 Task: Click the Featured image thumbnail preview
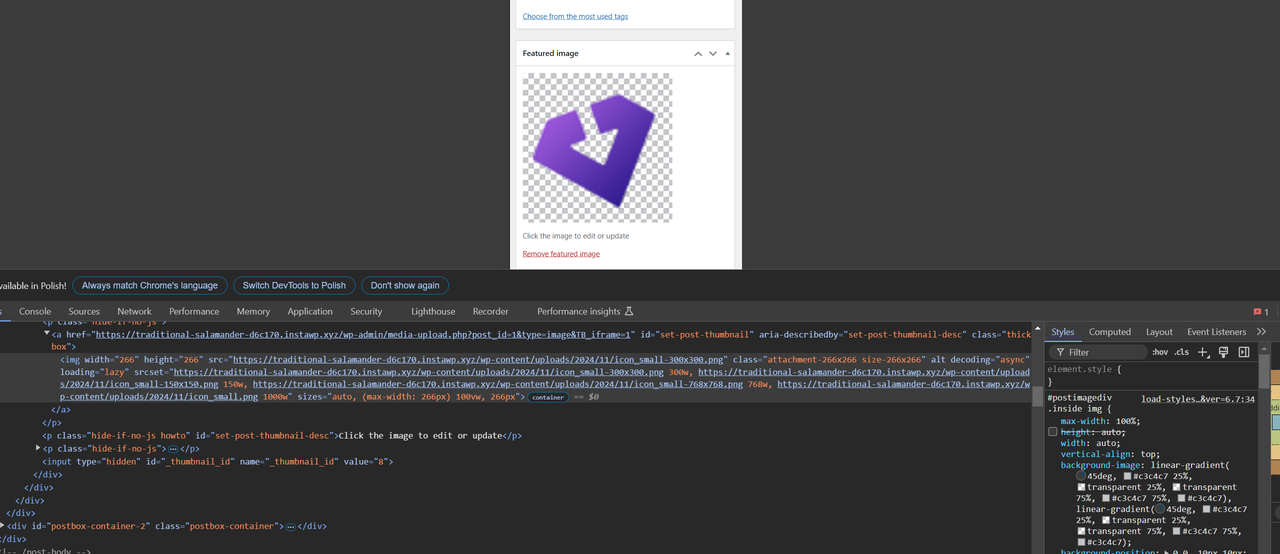coord(597,147)
